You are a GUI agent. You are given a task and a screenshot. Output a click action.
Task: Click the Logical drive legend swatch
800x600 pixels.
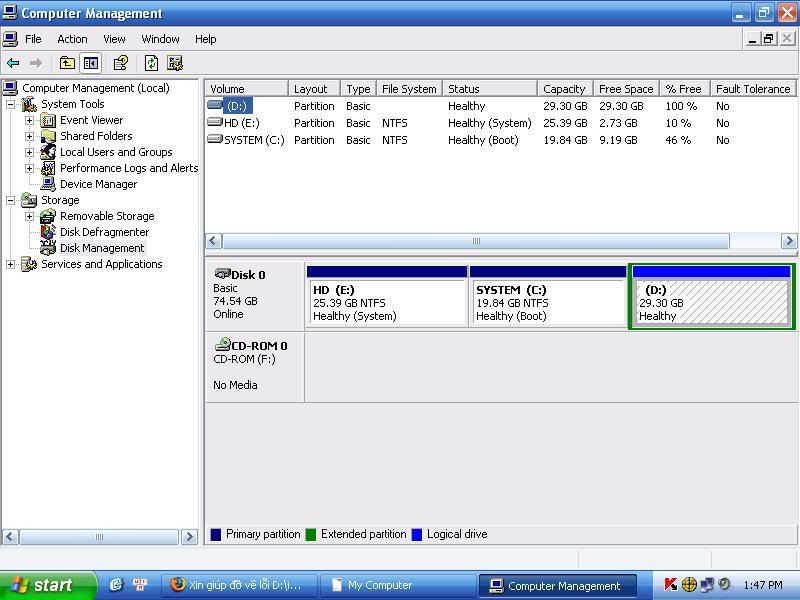(417, 534)
